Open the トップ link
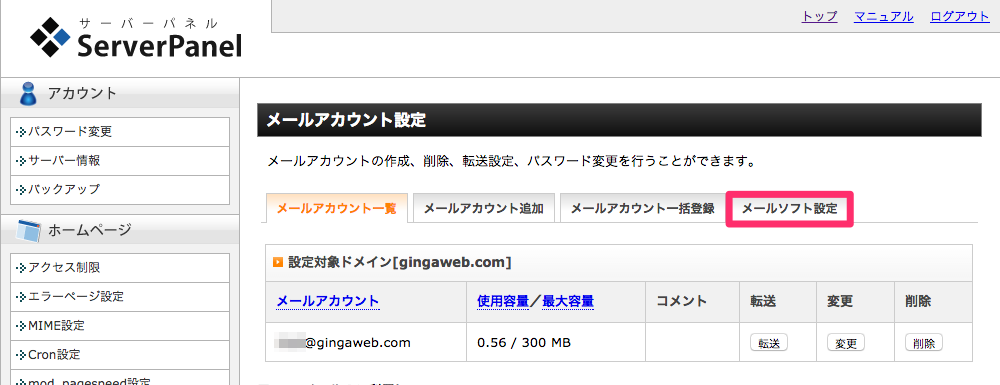 click(x=819, y=17)
